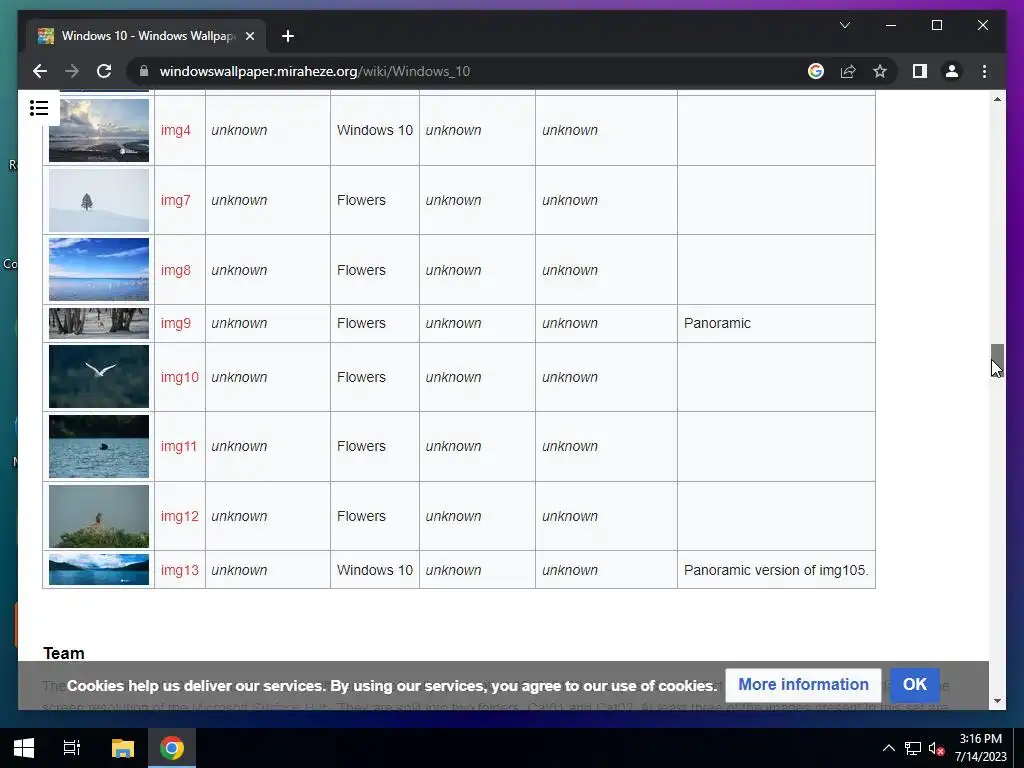
Task: Expand the tab search chevron
Action: pos(844,25)
